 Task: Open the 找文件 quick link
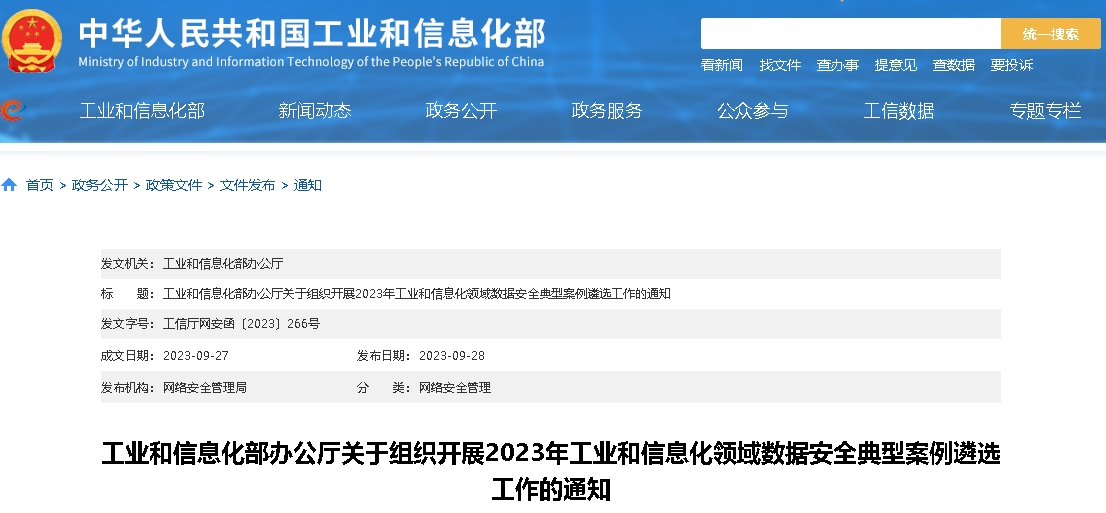(780, 65)
